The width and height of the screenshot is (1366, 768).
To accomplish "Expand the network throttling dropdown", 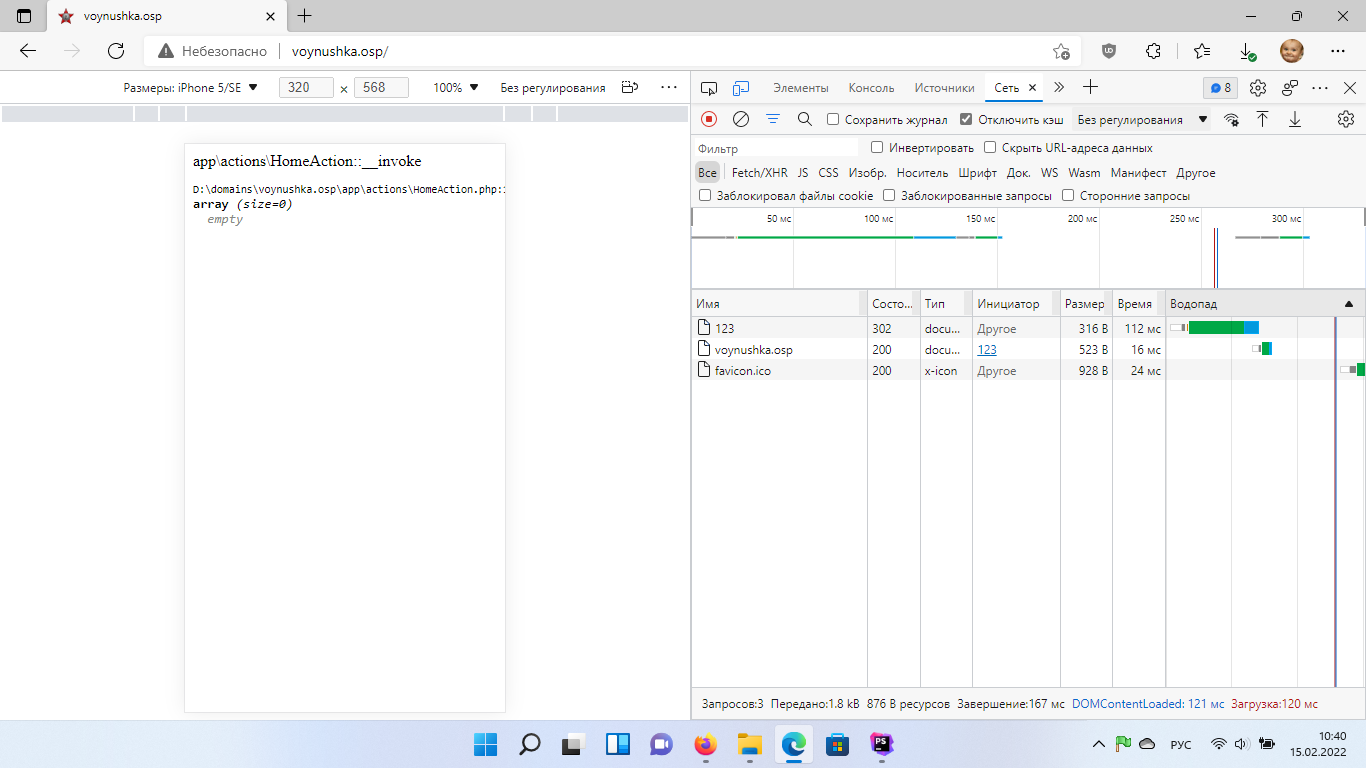I will click(1141, 119).
